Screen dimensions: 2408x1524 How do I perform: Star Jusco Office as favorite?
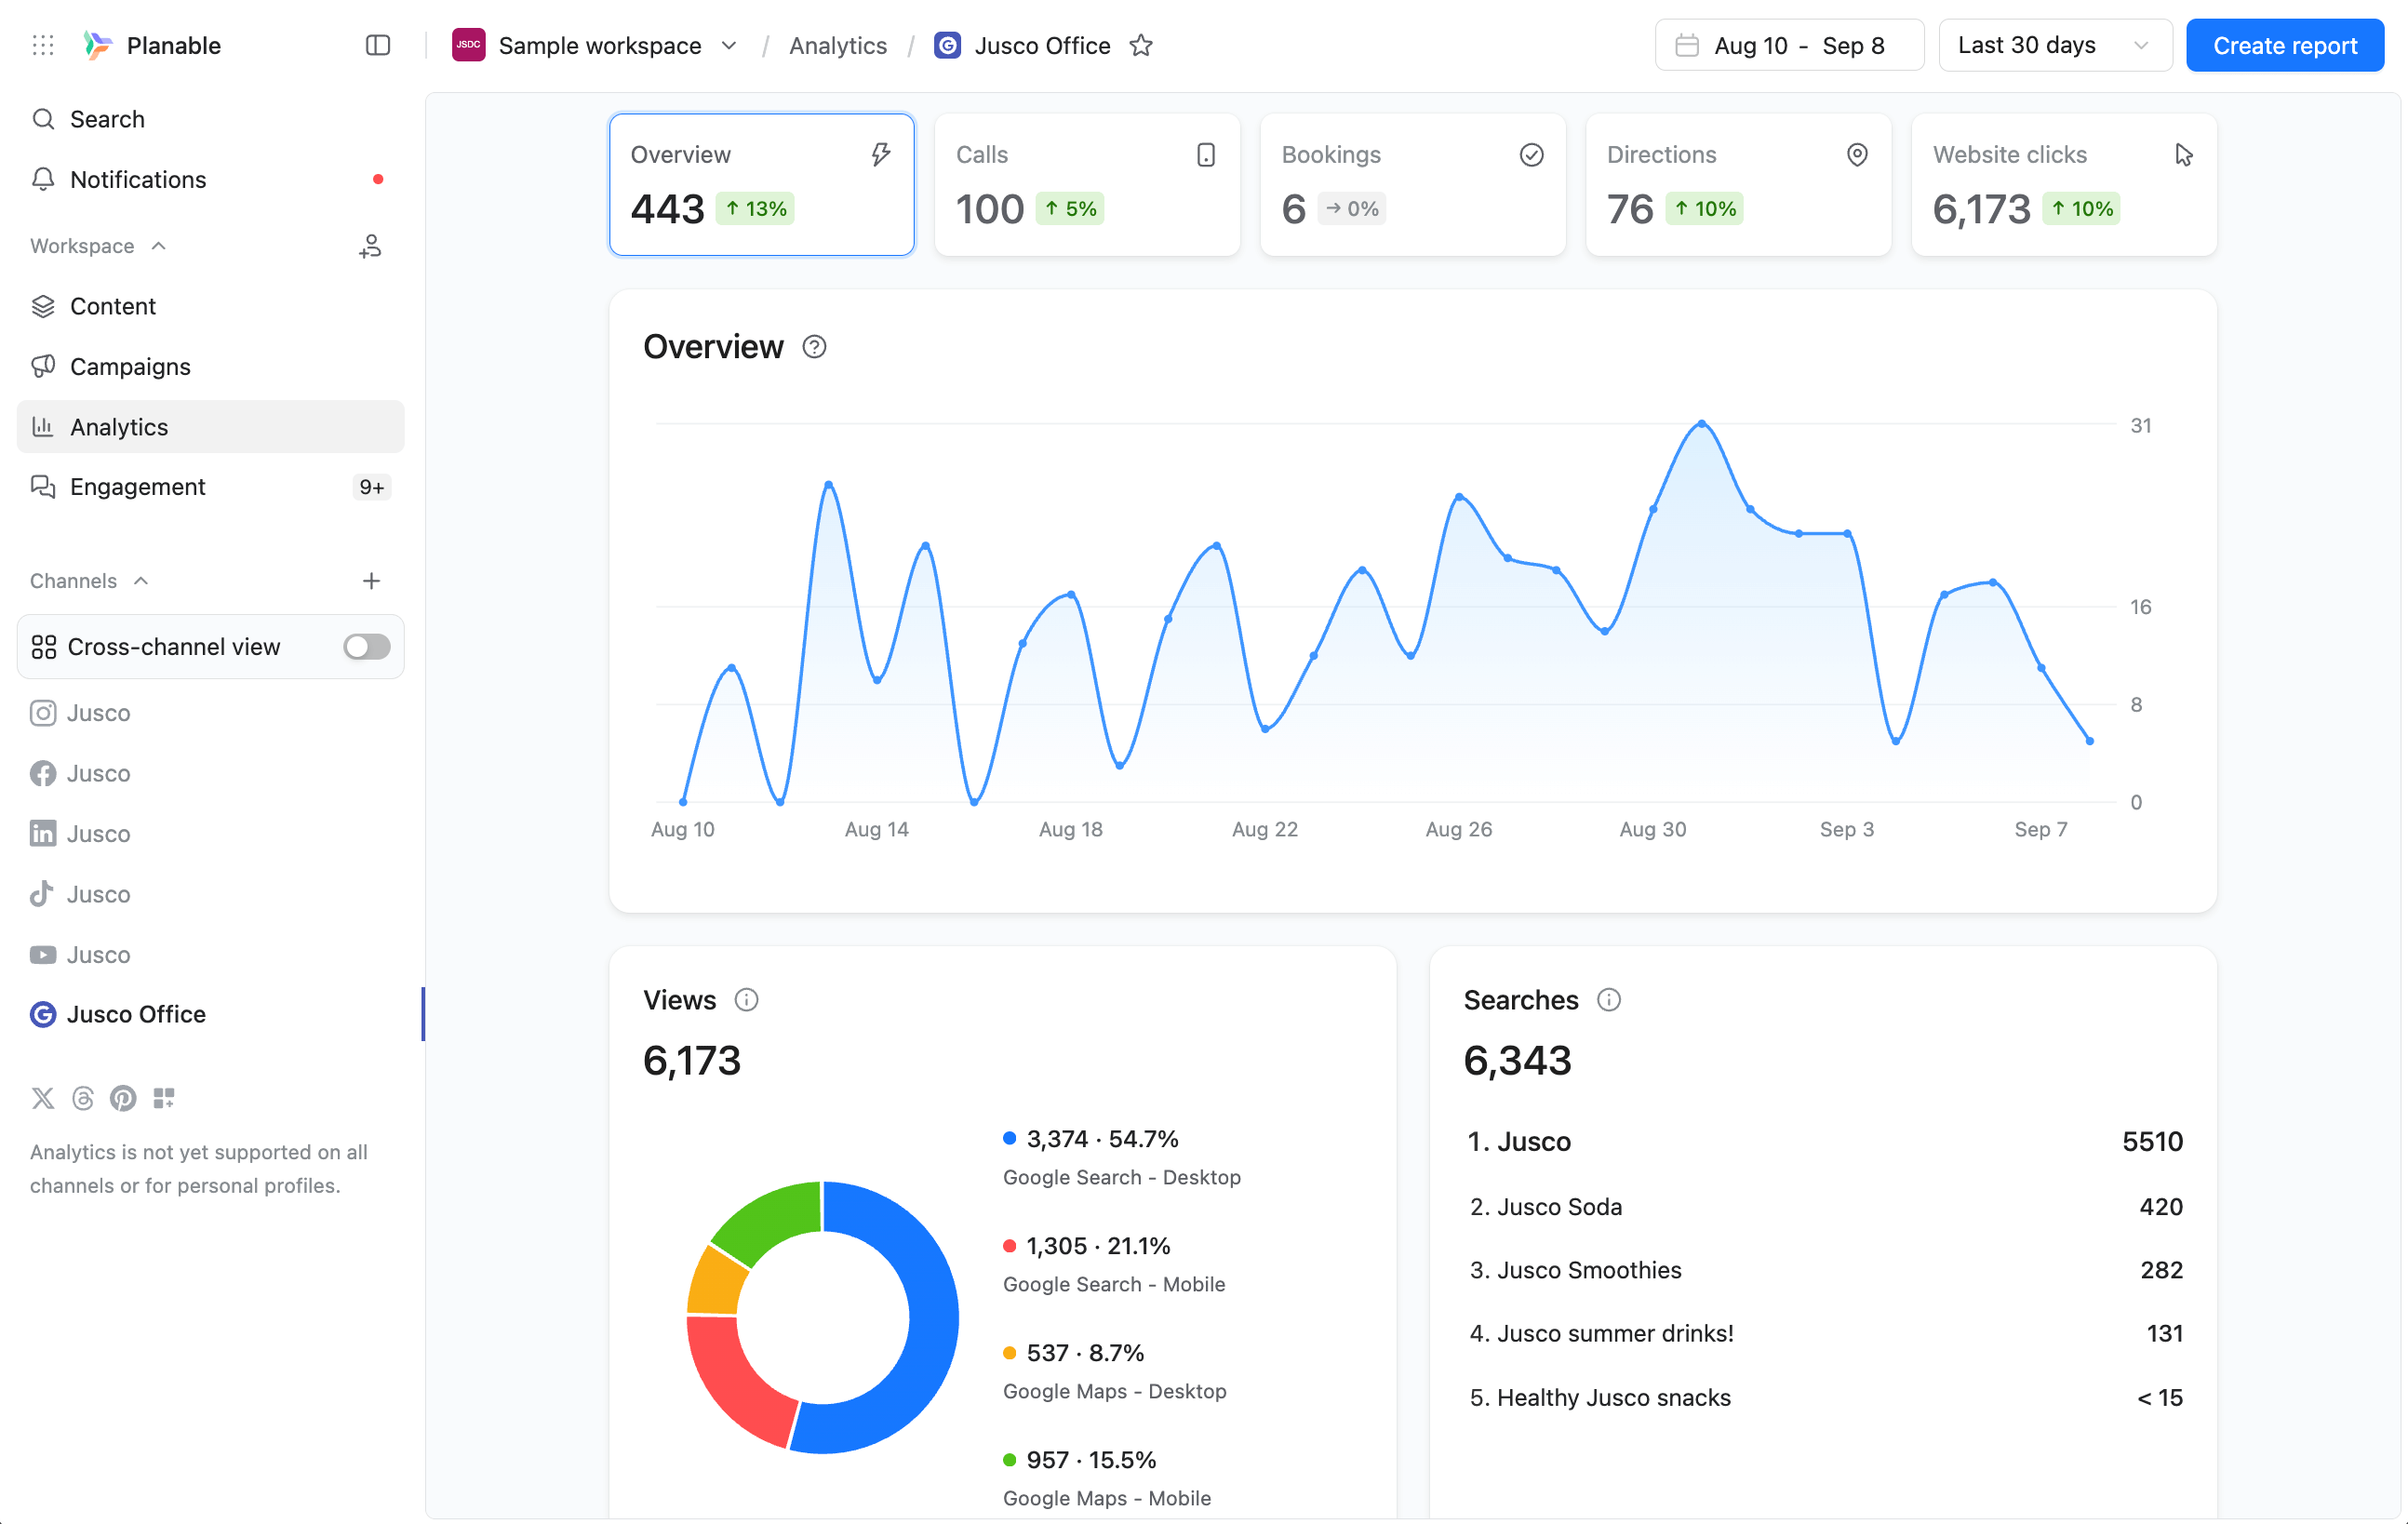1141,45
